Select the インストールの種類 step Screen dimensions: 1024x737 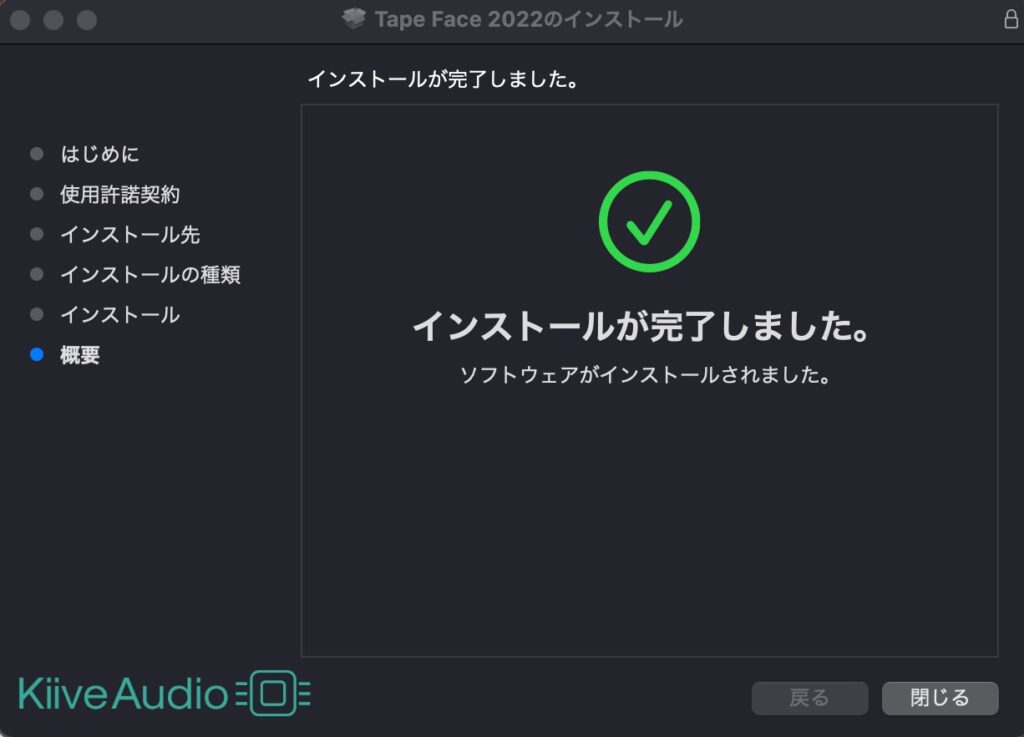[150, 274]
